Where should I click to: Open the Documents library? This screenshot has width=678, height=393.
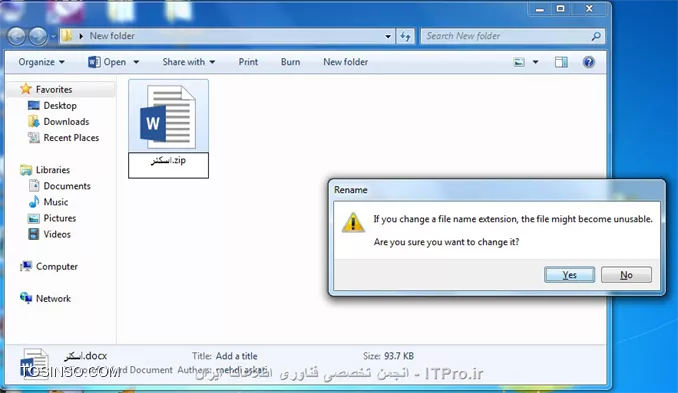pos(67,186)
